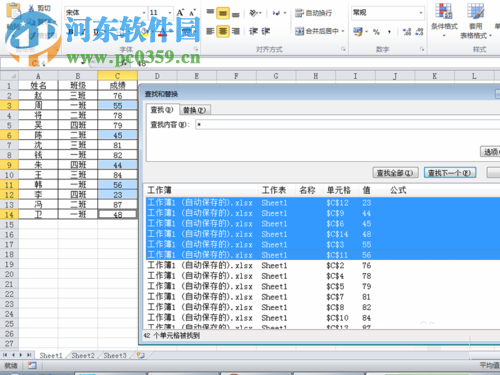Decrease the cell indent
The height and width of the screenshot is (375, 500).
[253, 31]
